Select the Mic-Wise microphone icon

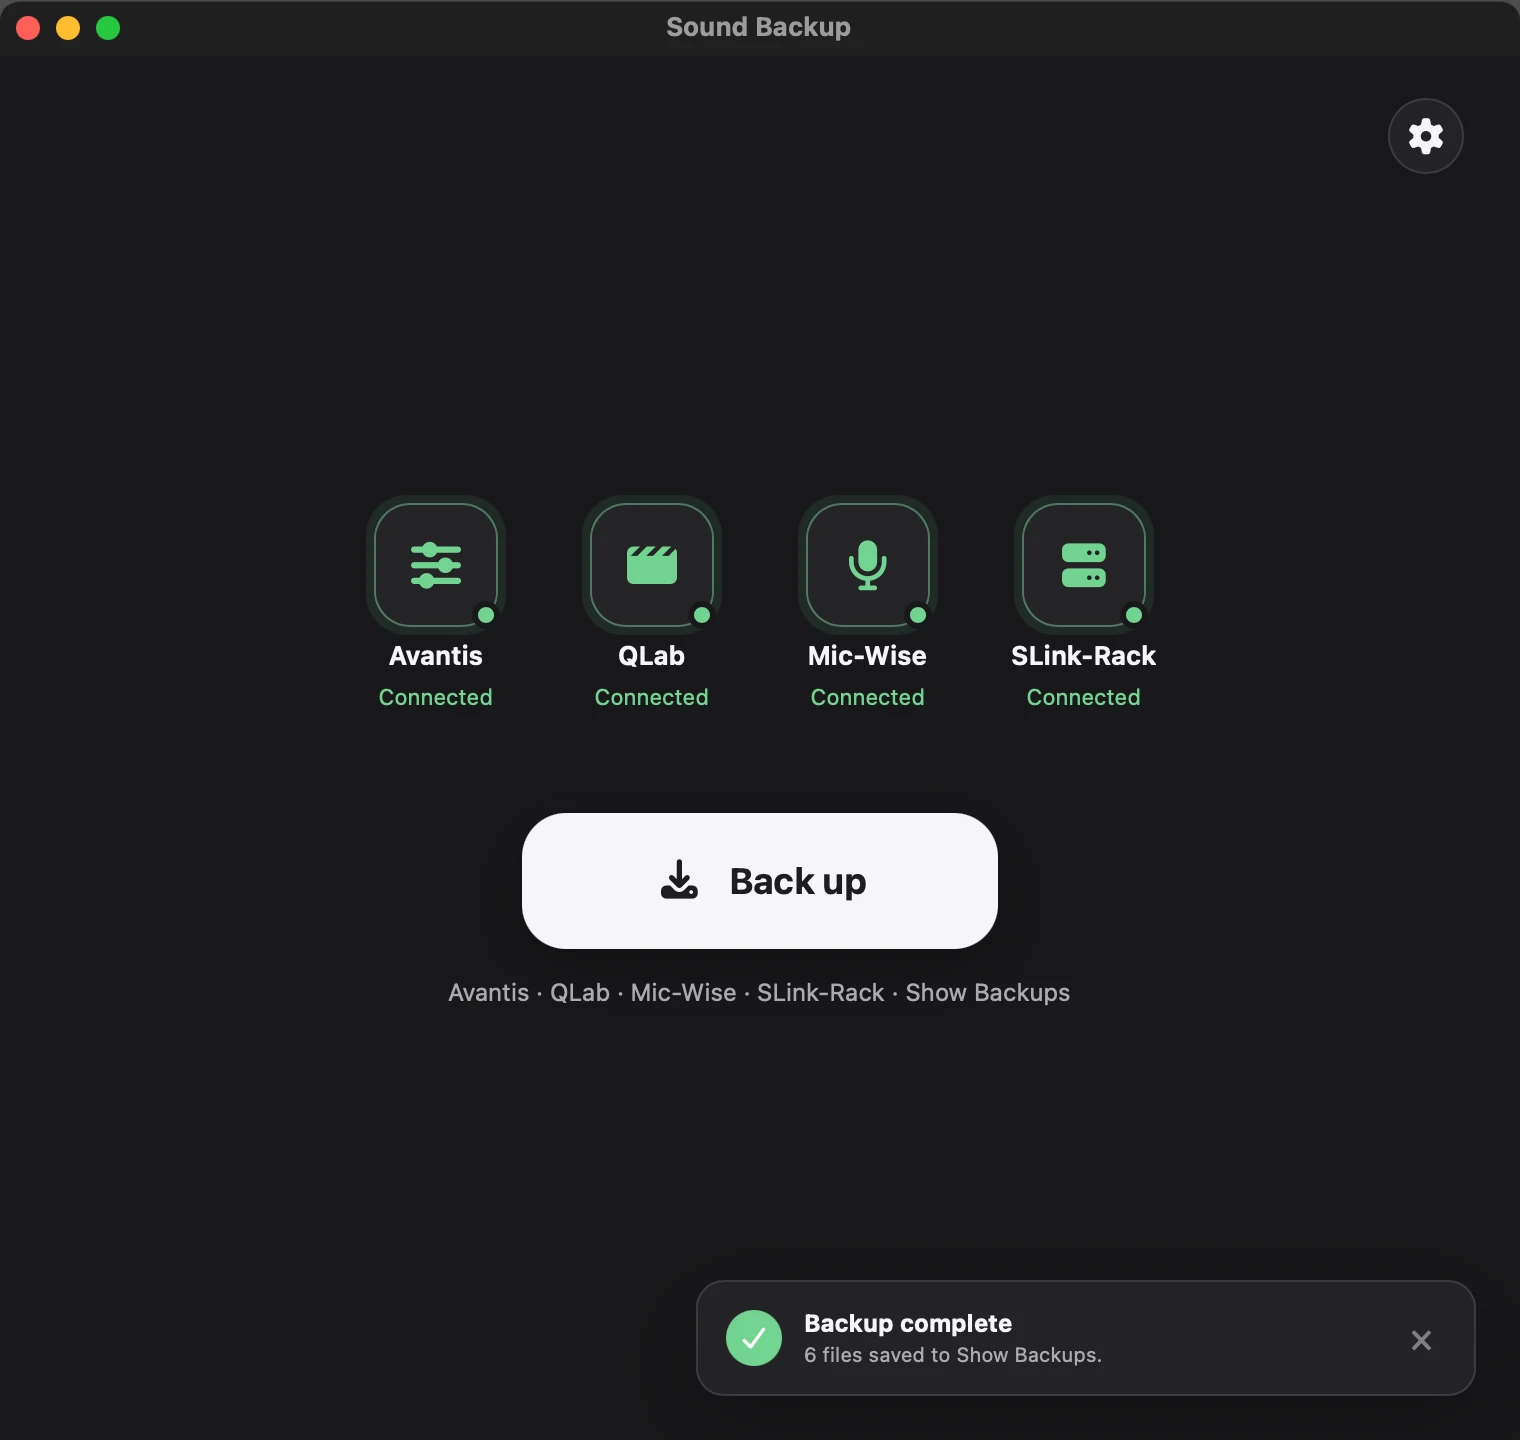point(868,565)
